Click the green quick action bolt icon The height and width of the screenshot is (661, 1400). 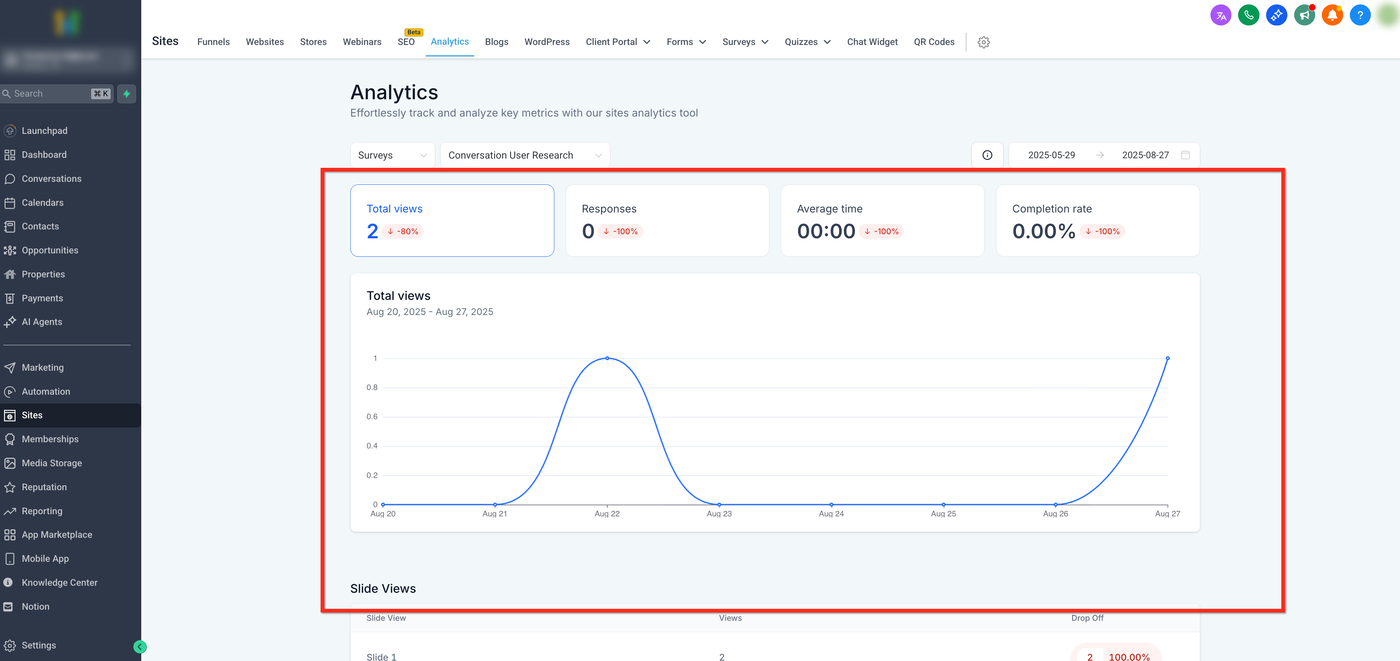(127, 94)
